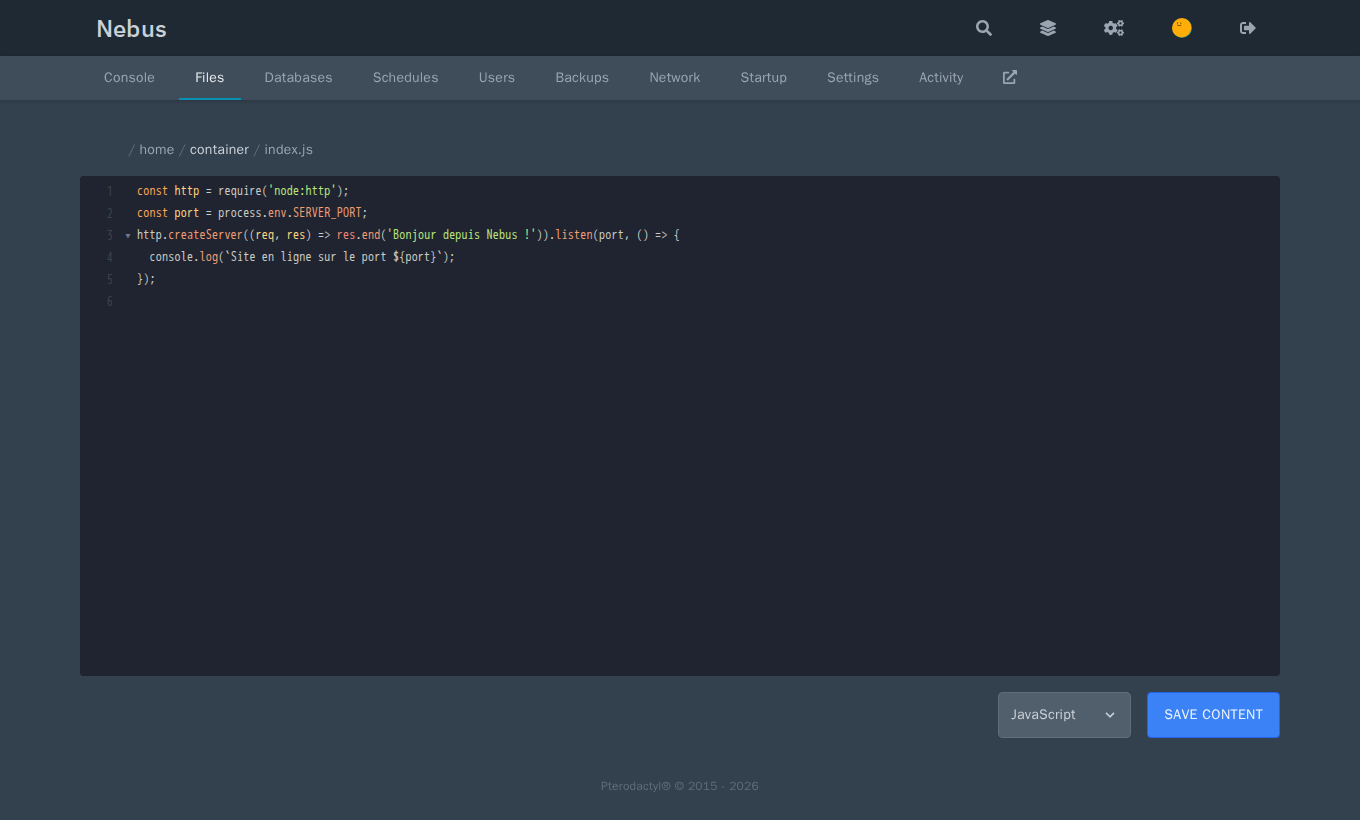Switch to the Backups tab
1360x820 pixels.
[582, 78]
